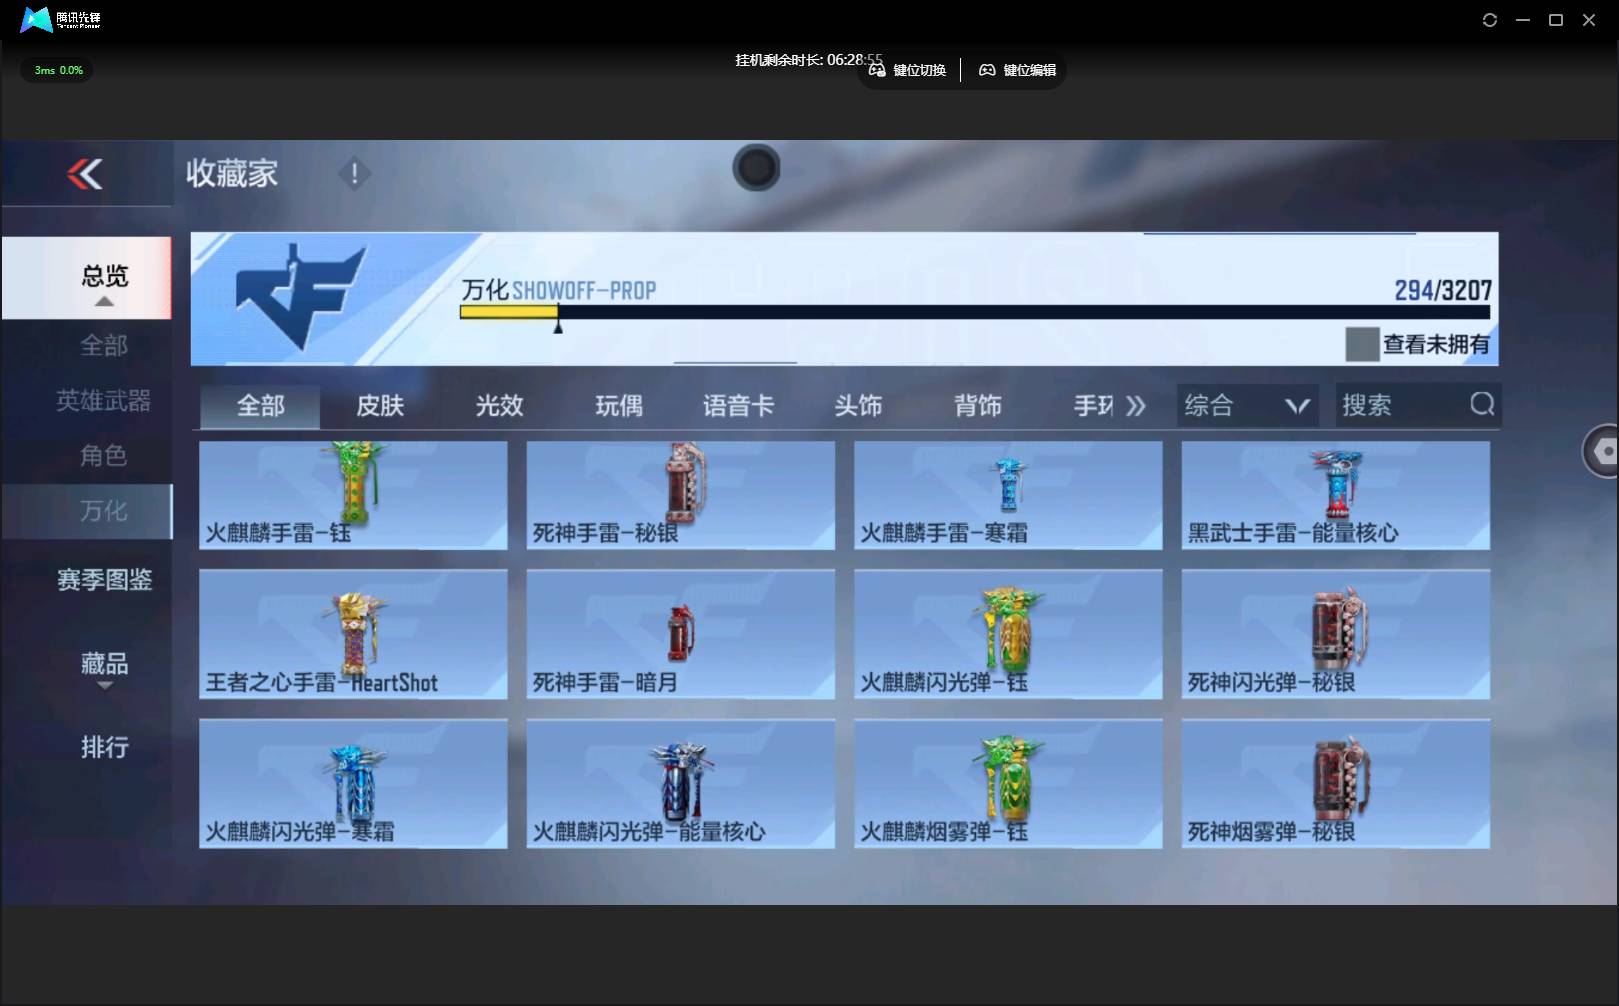Screen dimensions: 1619x1006
Task: Click the 搜索 search input field
Action: (x=1400, y=405)
